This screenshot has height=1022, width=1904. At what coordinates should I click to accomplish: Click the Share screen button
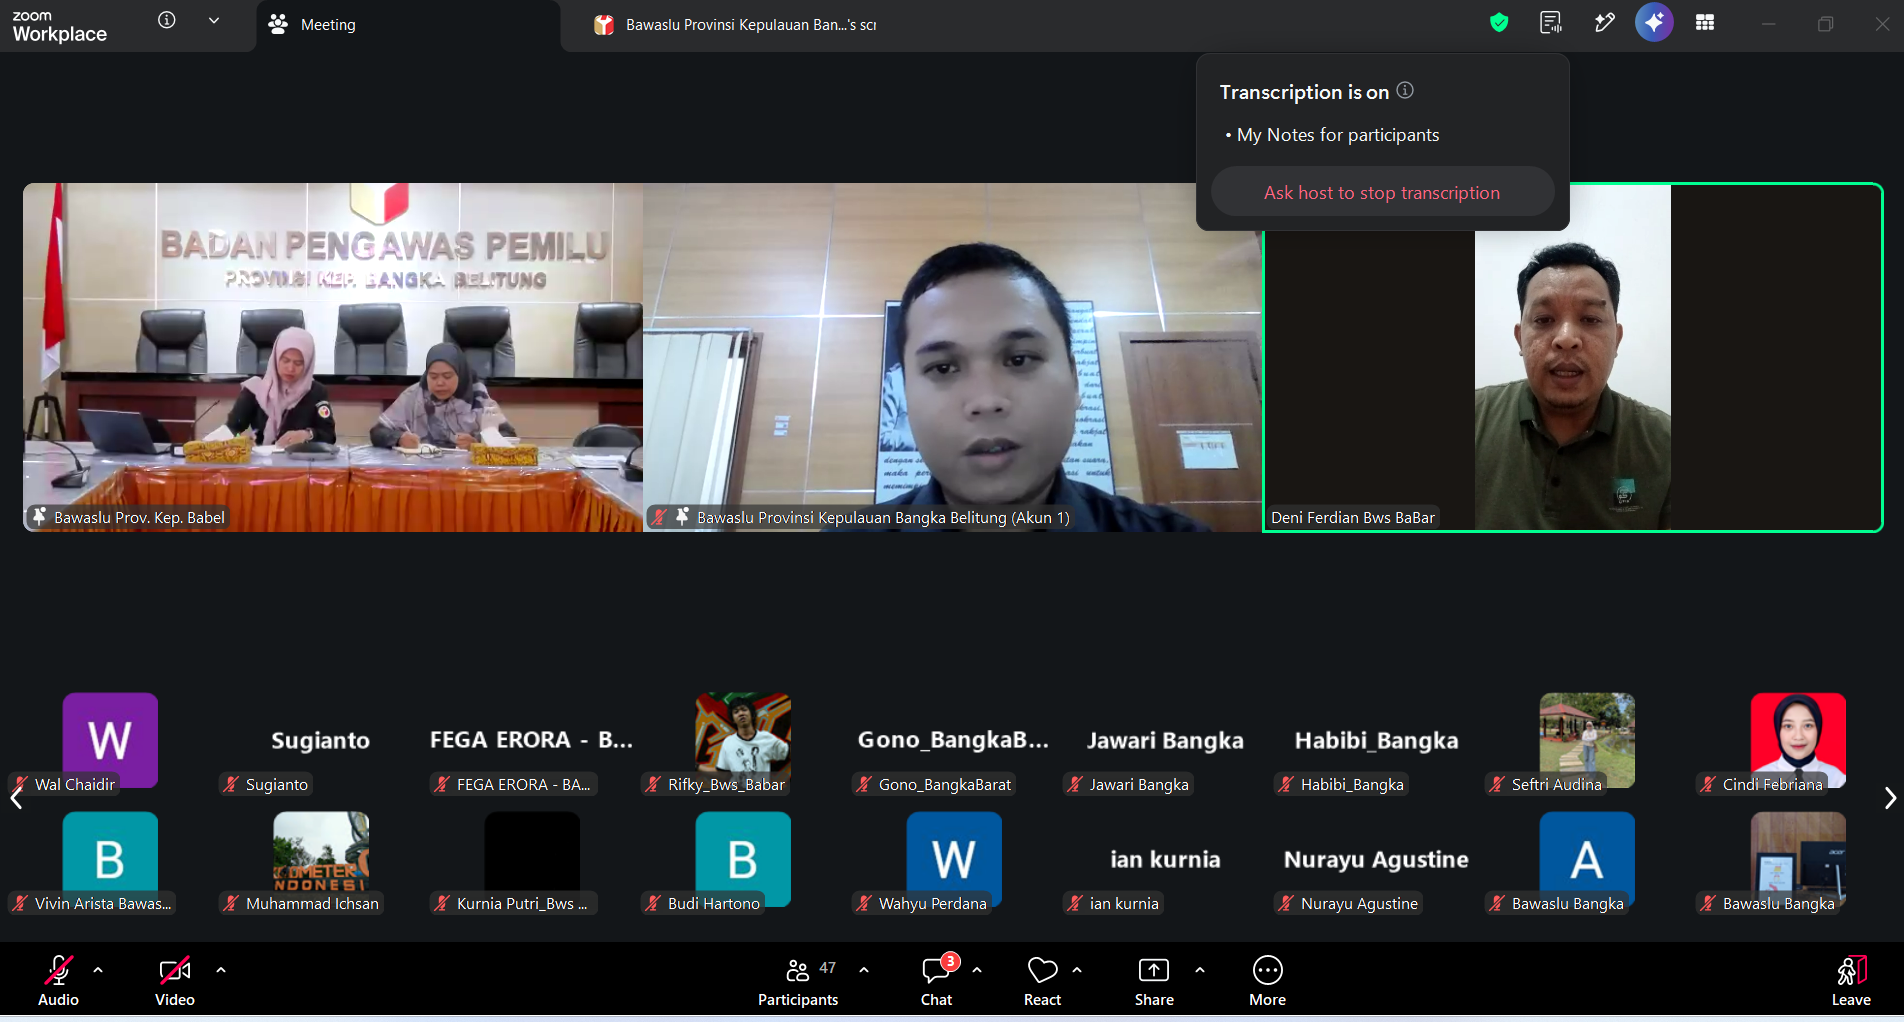(1154, 980)
